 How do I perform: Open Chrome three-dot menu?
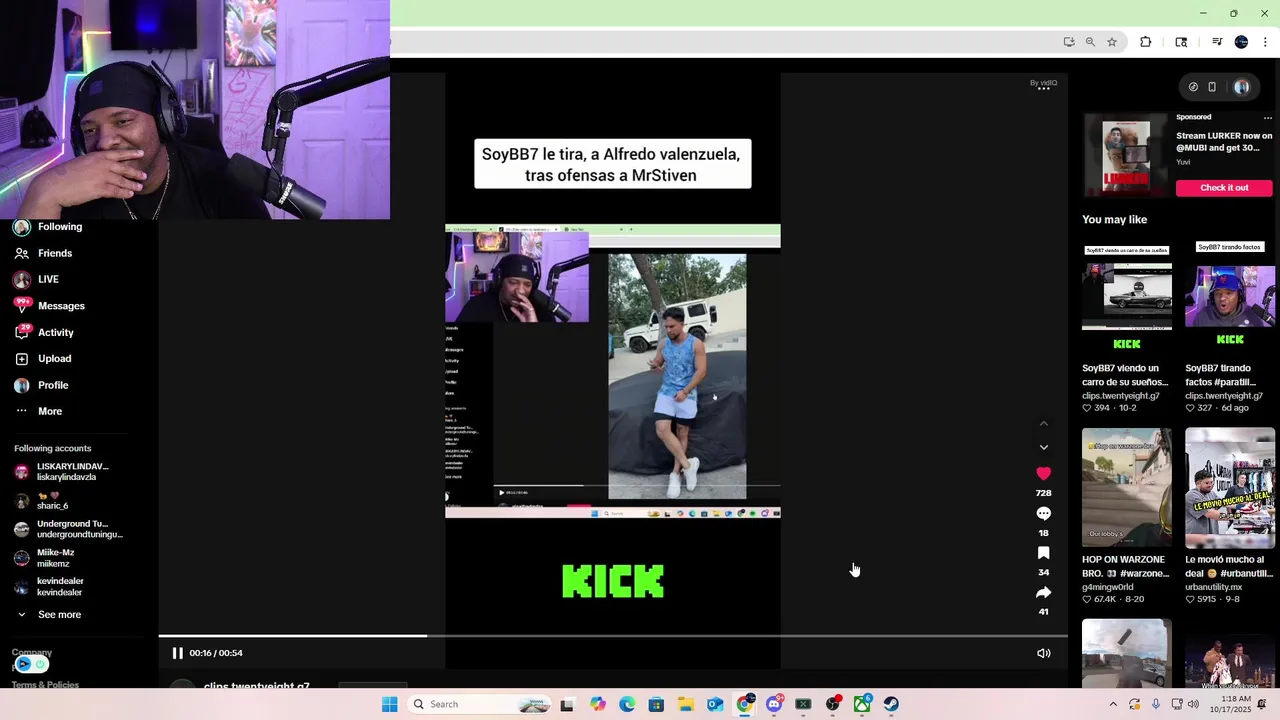point(1265,42)
